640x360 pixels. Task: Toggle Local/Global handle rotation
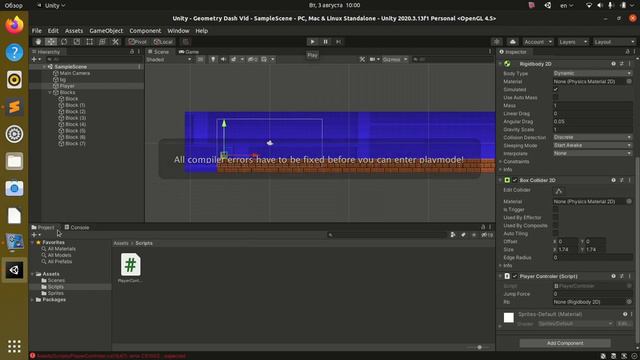pos(163,42)
